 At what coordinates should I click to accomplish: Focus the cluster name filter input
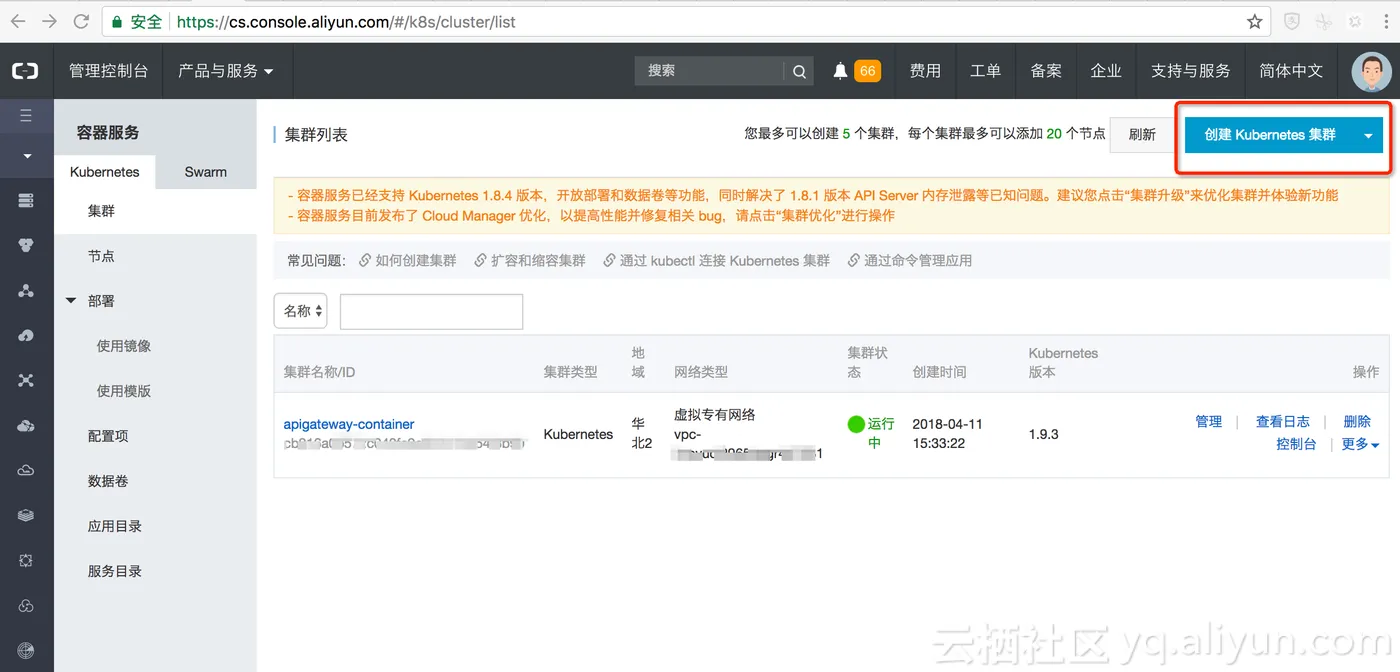[431, 311]
